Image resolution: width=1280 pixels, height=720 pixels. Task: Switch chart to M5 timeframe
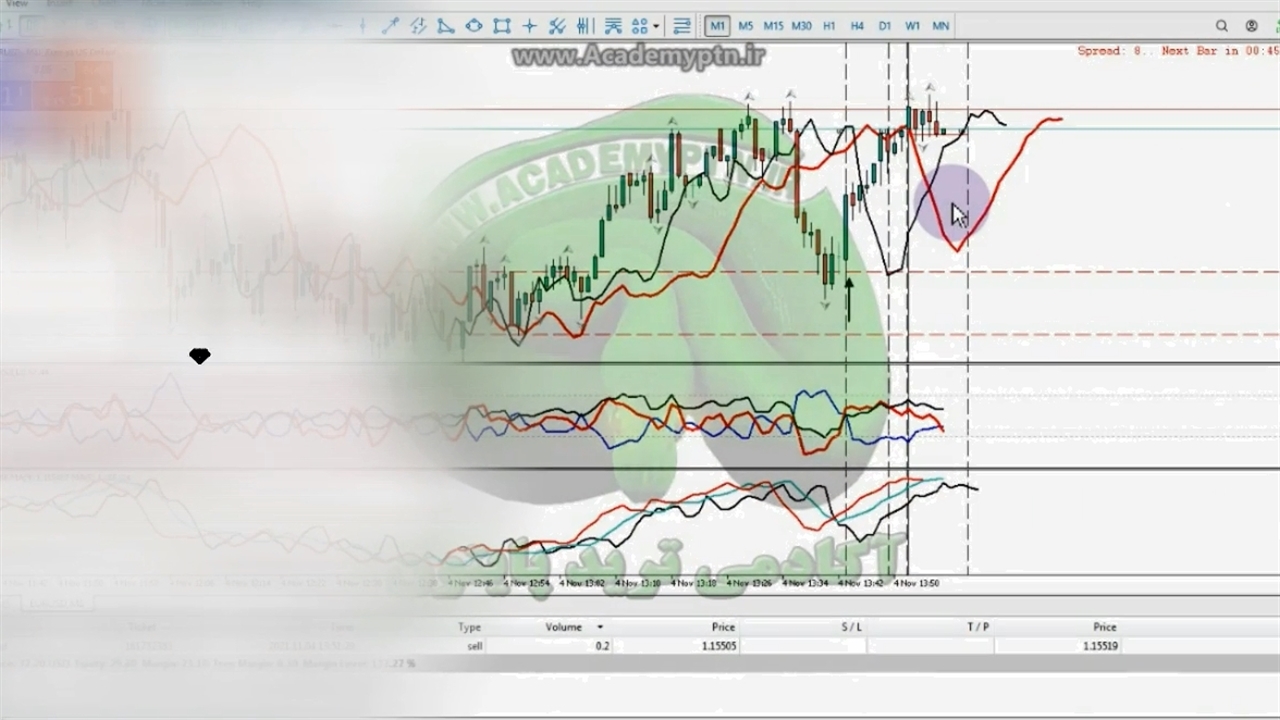tap(745, 26)
